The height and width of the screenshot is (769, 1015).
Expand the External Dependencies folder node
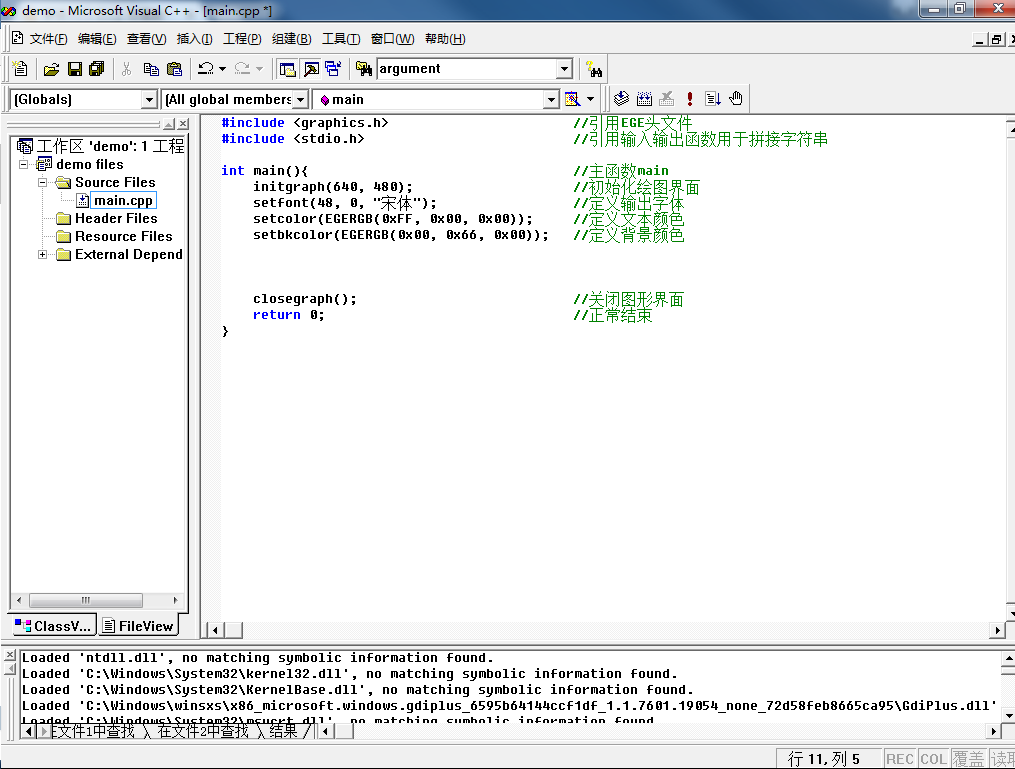43,255
